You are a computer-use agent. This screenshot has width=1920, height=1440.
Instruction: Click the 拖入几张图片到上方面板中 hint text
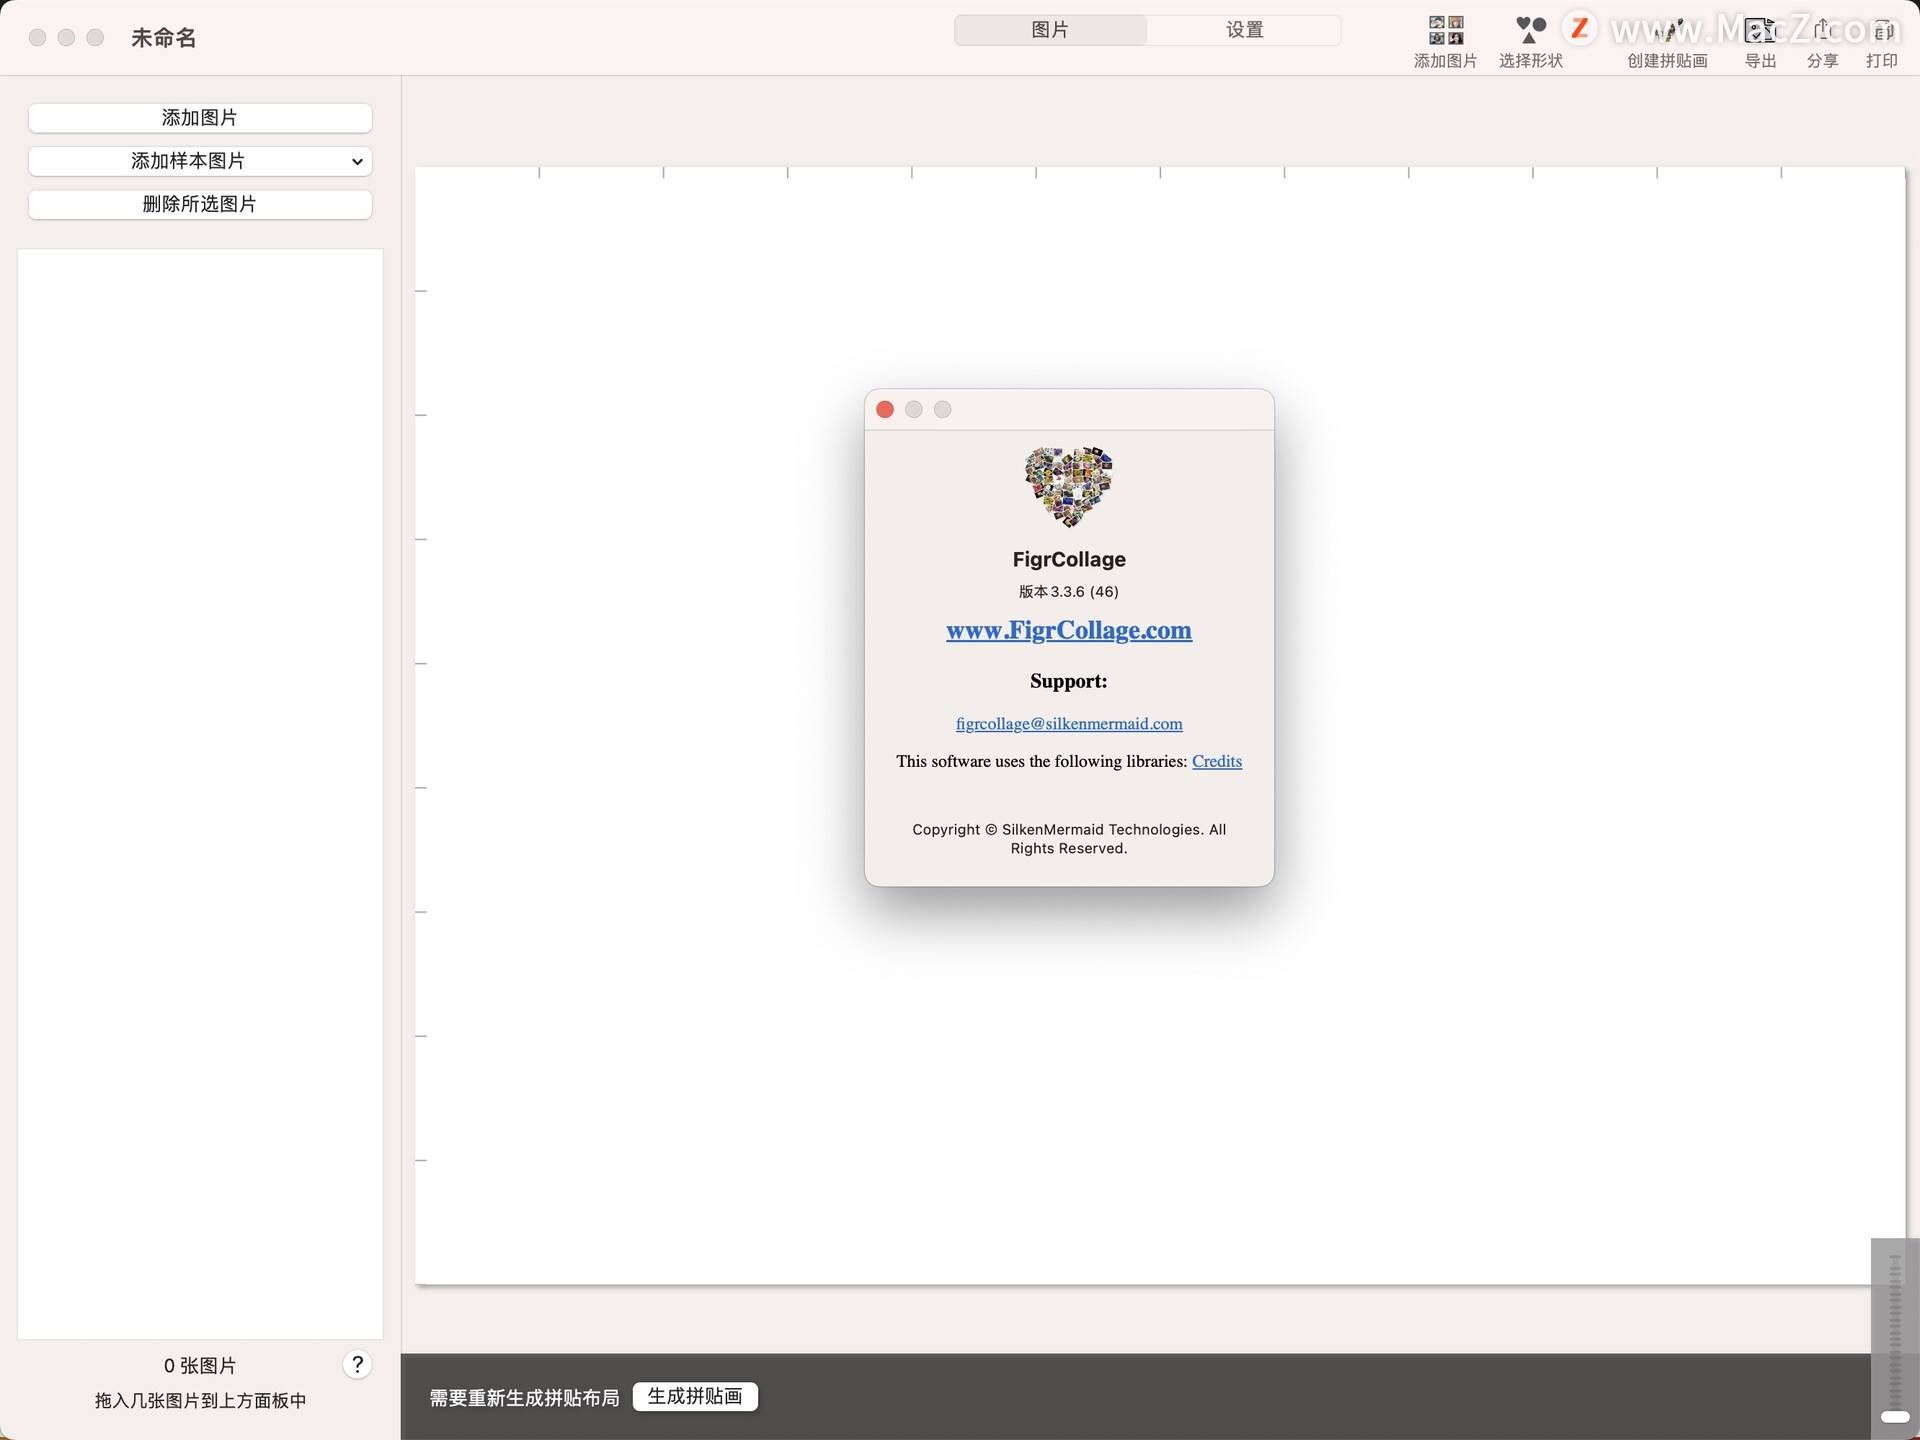pyautogui.click(x=200, y=1401)
